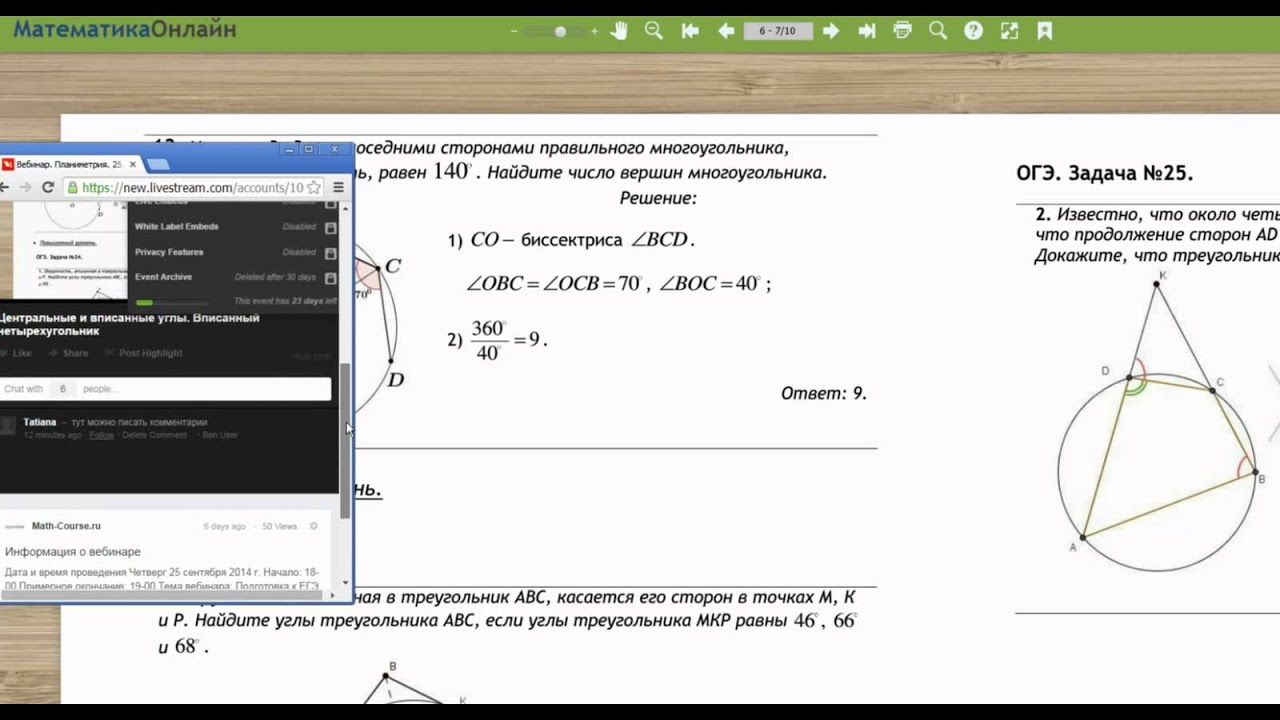The height and width of the screenshot is (720, 1280).
Task: Click the scrollbar down arrow in browser
Action: [346, 582]
